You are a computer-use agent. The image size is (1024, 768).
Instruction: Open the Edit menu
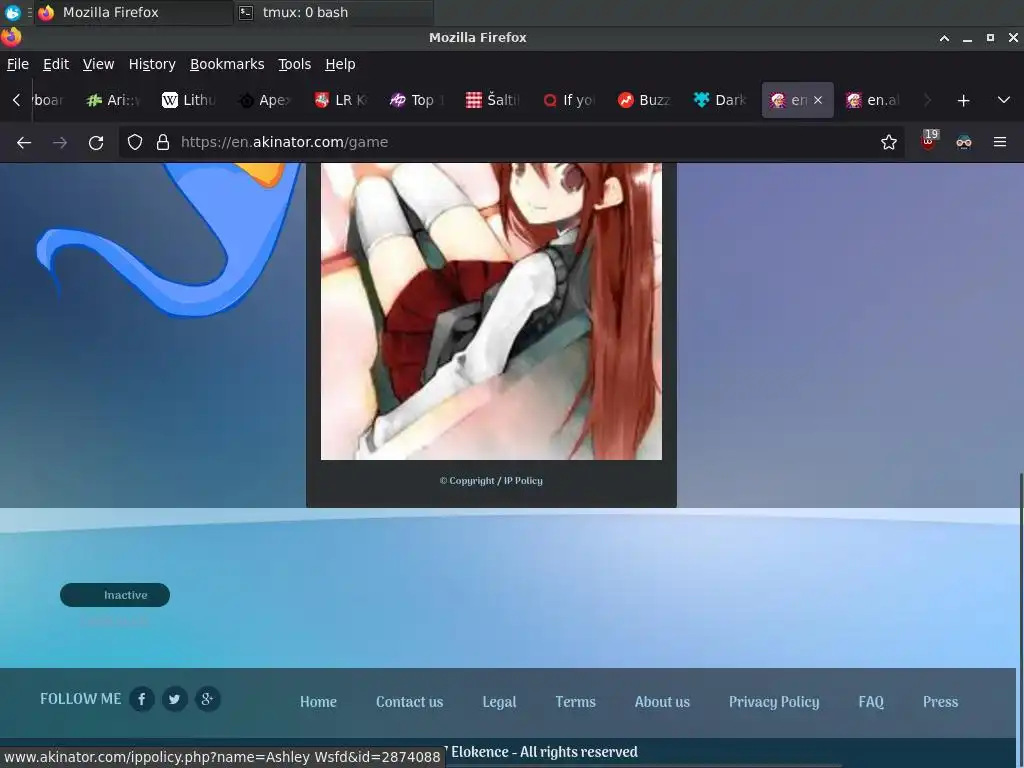click(x=56, y=64)
